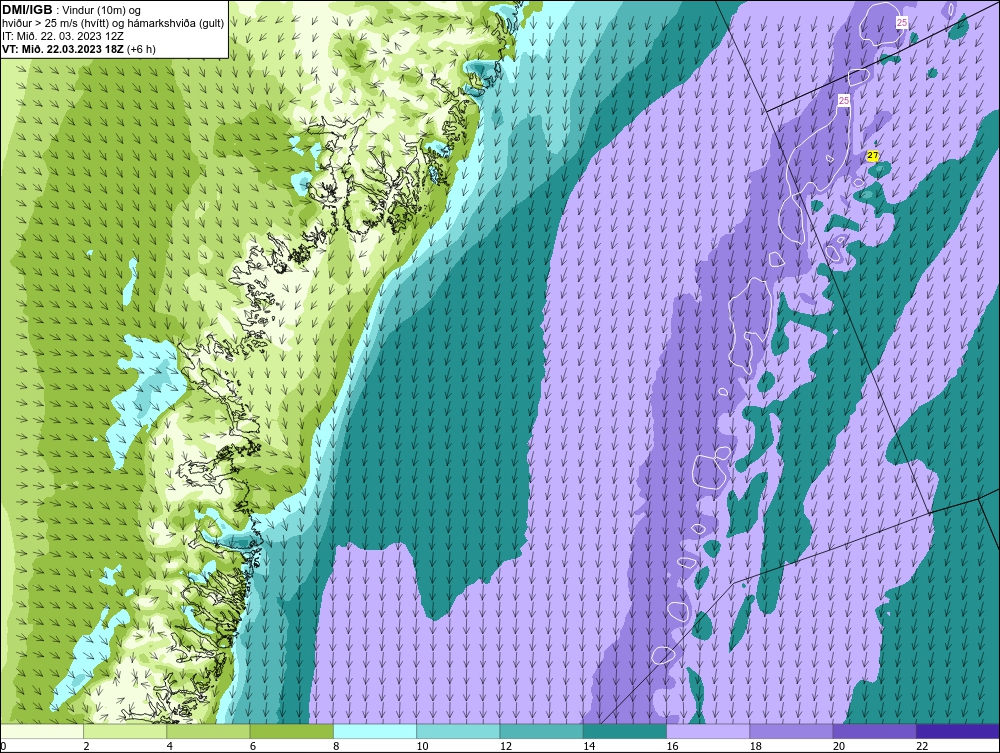Click the legend scale number 14

pyautogui.click(x=589, y=746)
